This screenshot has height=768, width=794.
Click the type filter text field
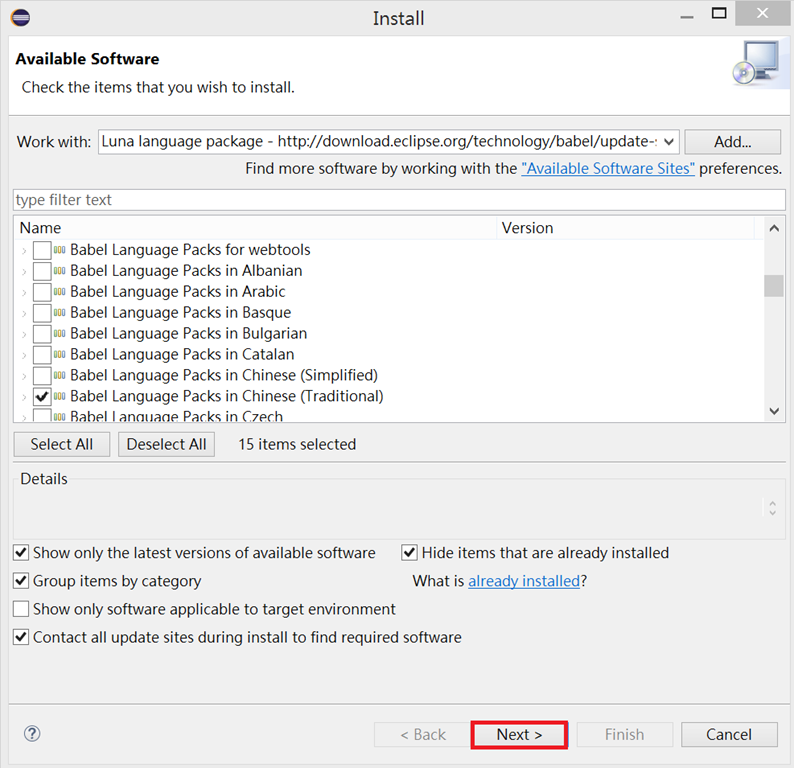pos(400,200)
